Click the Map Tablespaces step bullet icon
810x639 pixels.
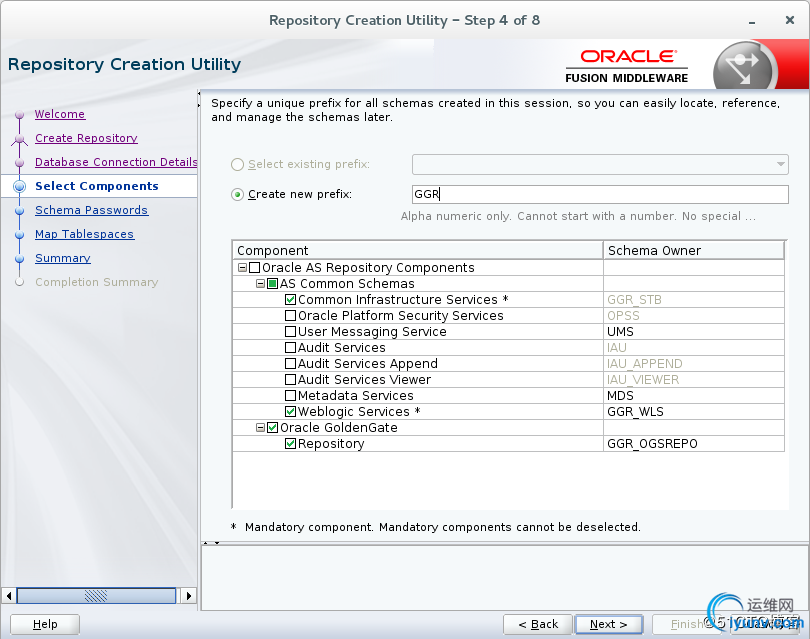click(20, 235)
